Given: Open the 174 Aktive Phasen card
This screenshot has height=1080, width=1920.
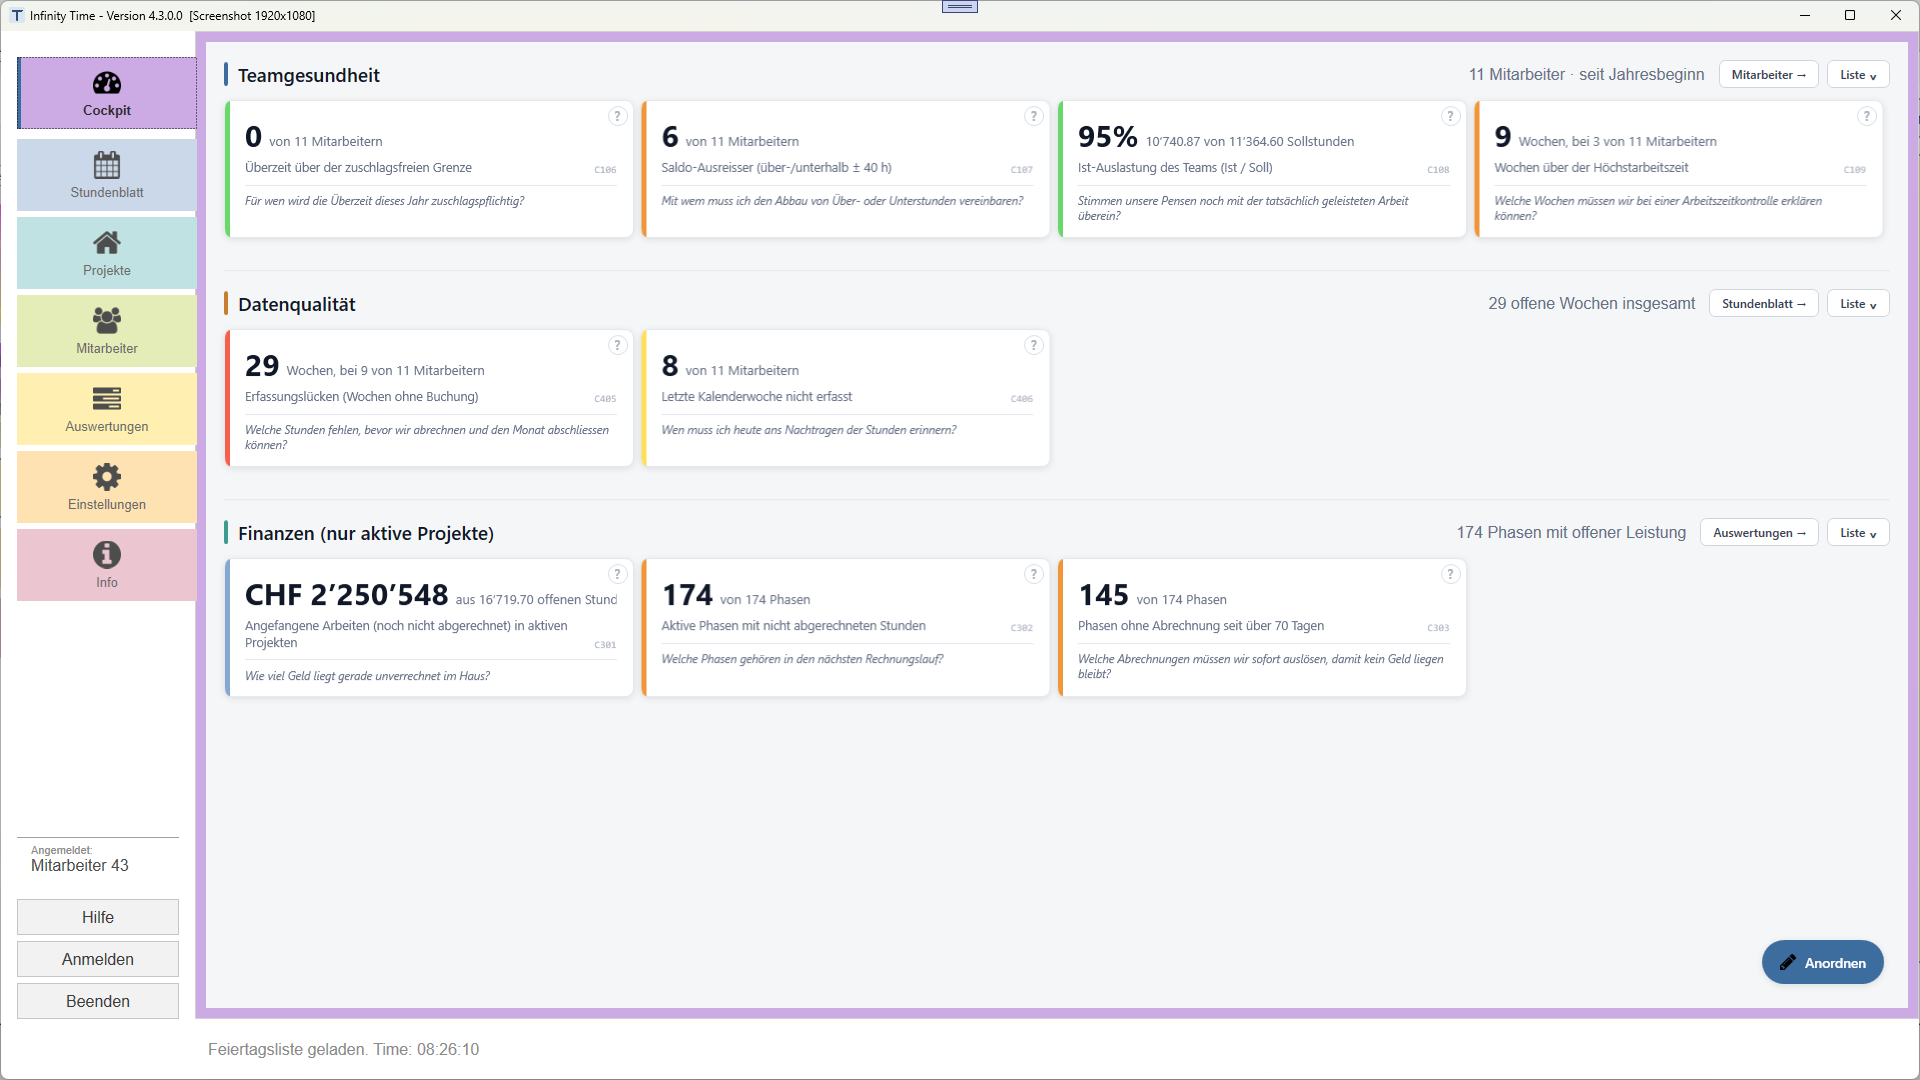Looking at the screenshot, I should click(x=846, y=628).
